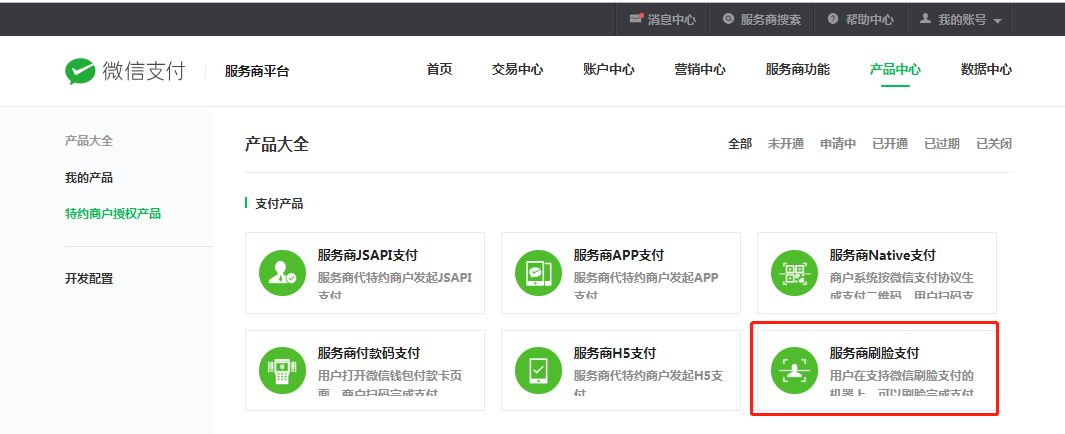Switch to 营销中心 tab
The height and width of the screenshot is (434, 1065).
(700, 69)
